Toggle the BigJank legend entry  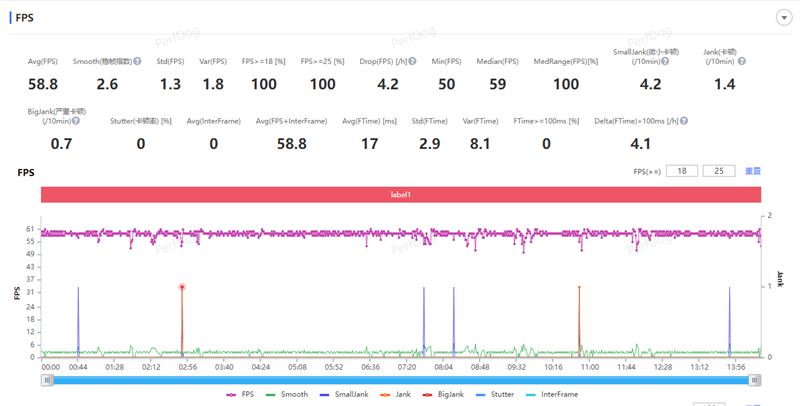pos(444,395)
